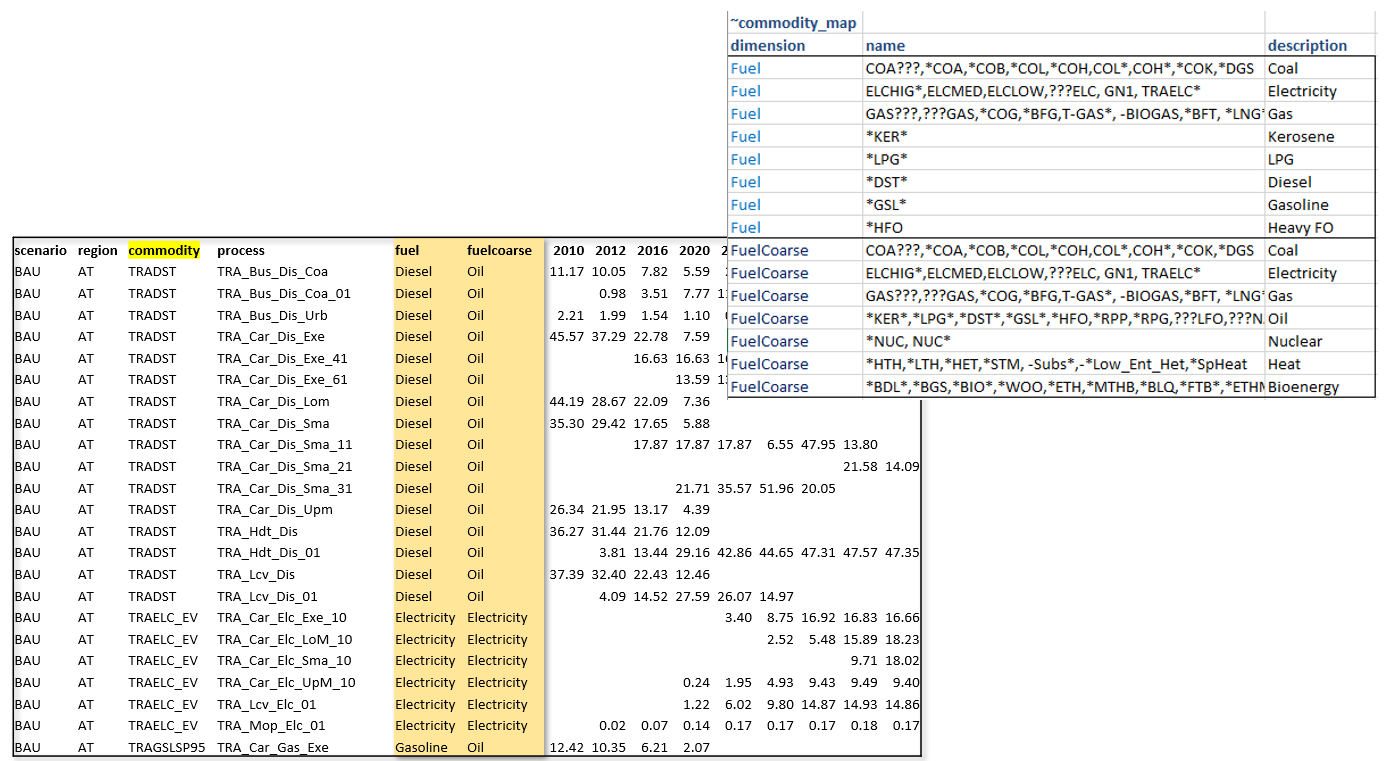Select the '*GSL*' name cell
Screen dimensions: 1389x761
[x=1064, y=205]
